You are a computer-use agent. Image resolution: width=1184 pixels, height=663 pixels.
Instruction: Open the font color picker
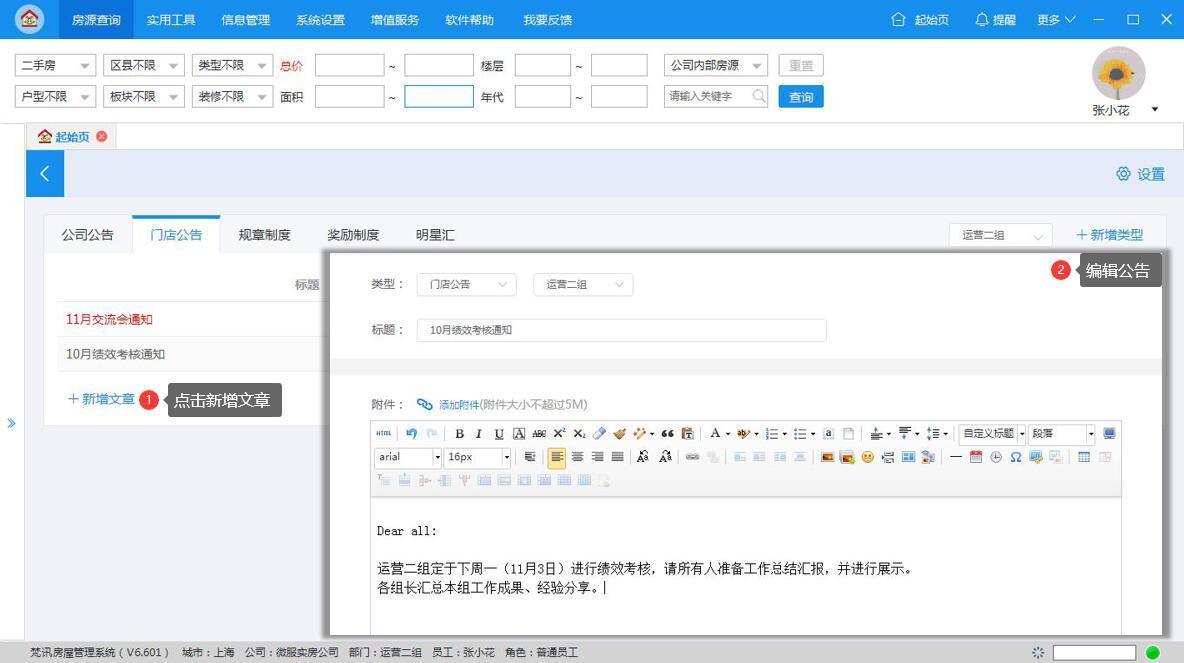[x=716, y=433]
